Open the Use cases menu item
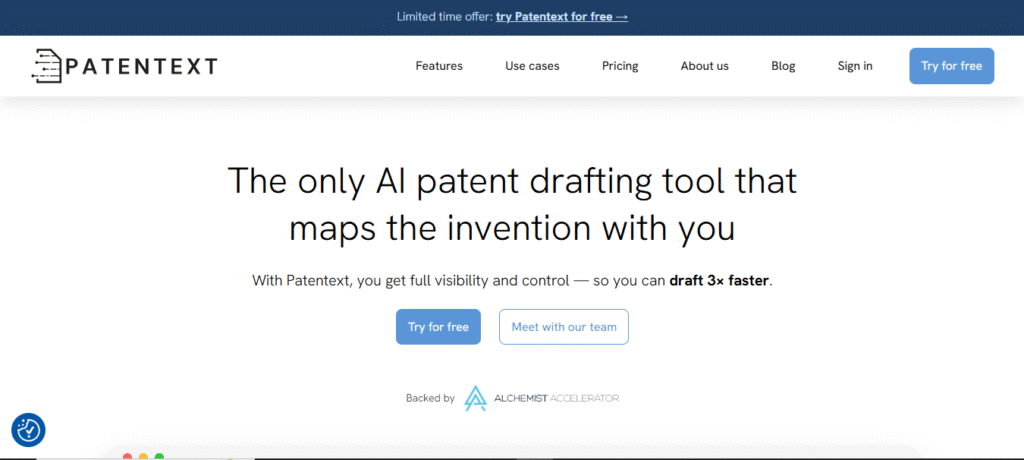This screenshot has height=460, width=1024. (532, 66)
